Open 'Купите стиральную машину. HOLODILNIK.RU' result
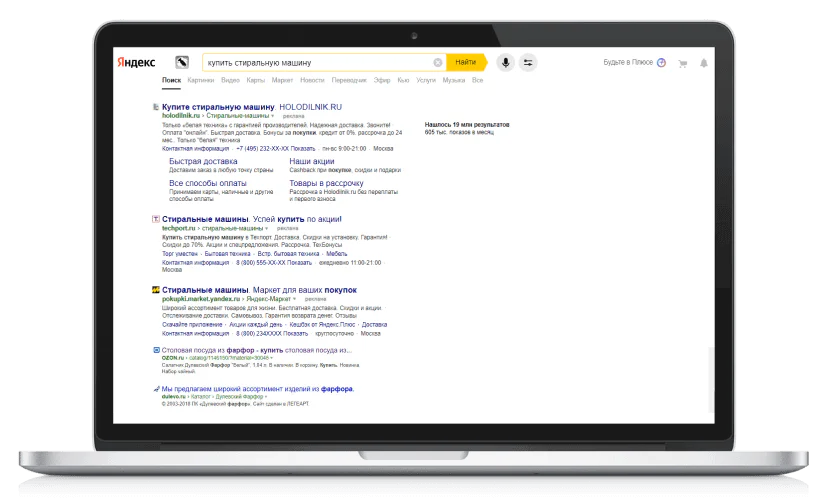The image size is (828, 504). pyautogui.click(x=252, y=107)
